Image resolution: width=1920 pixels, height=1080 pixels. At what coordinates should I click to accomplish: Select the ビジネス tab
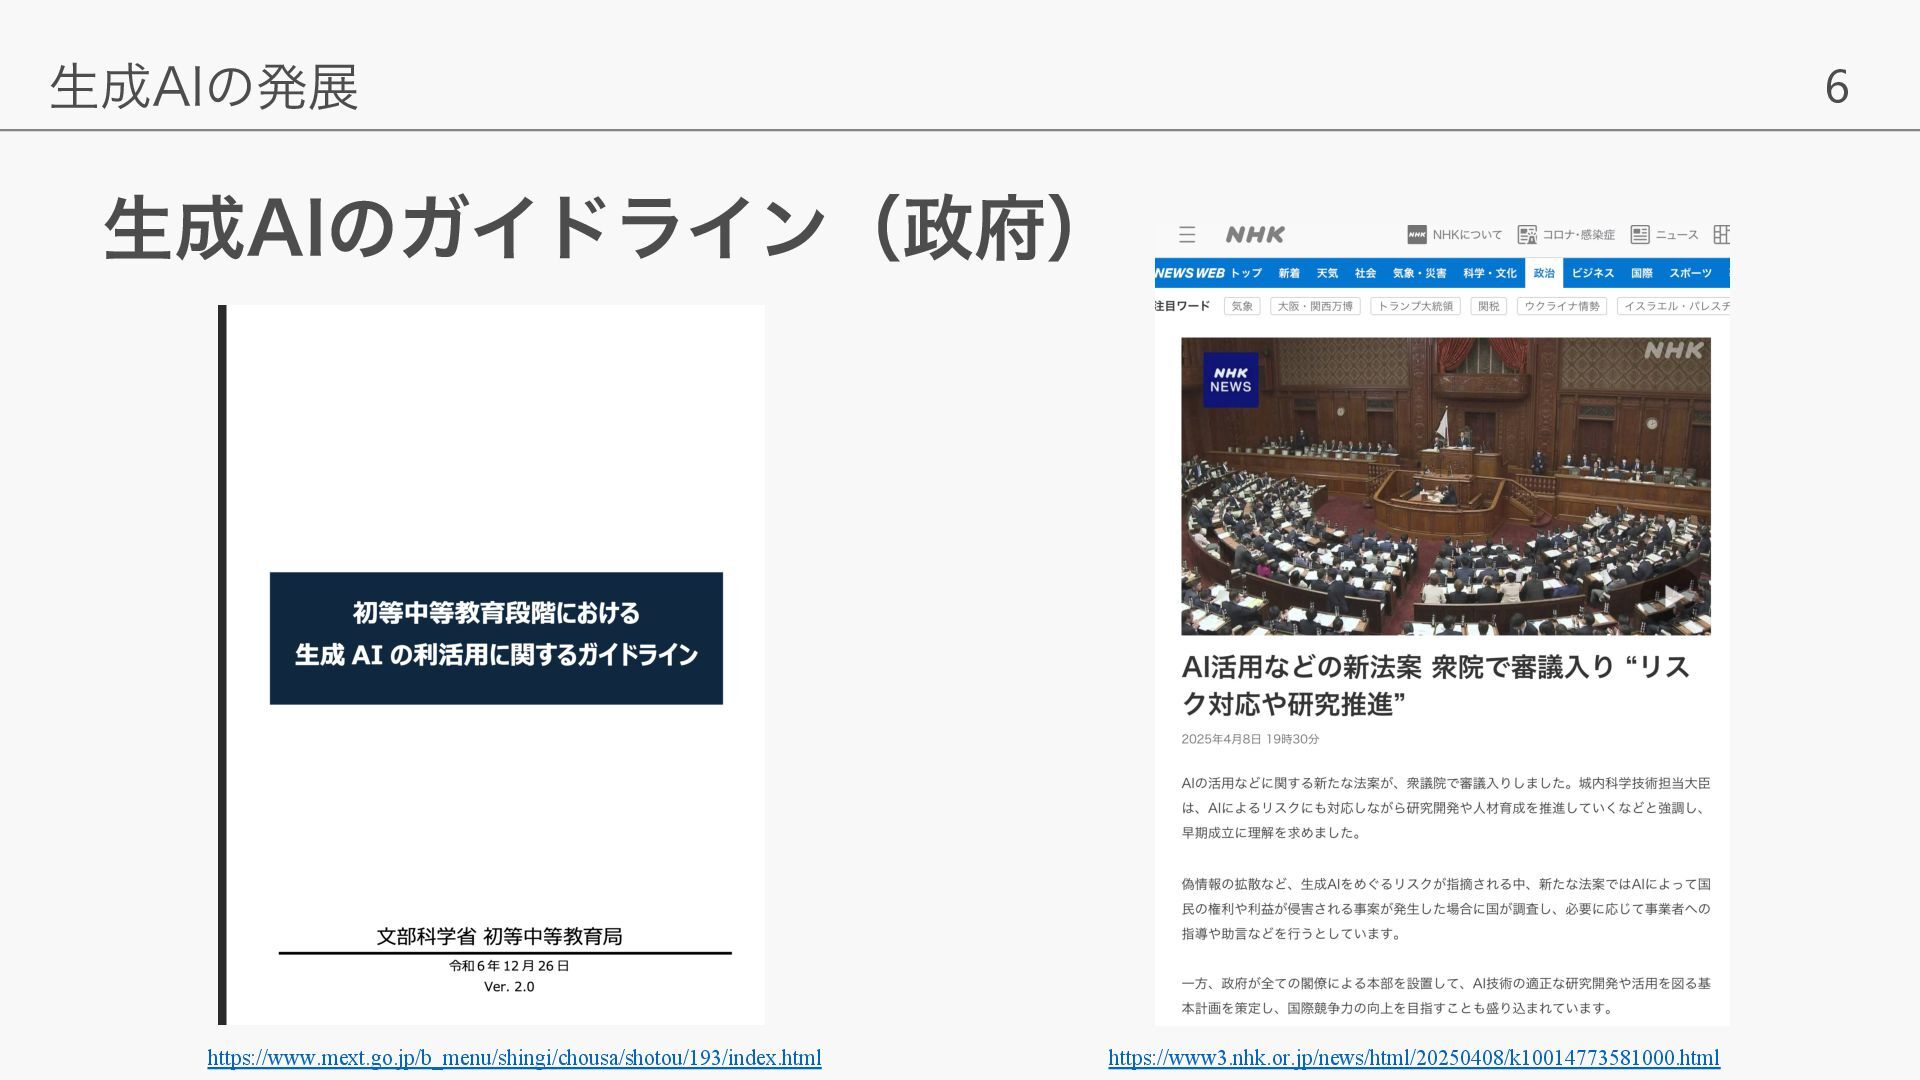[1592, 273]
